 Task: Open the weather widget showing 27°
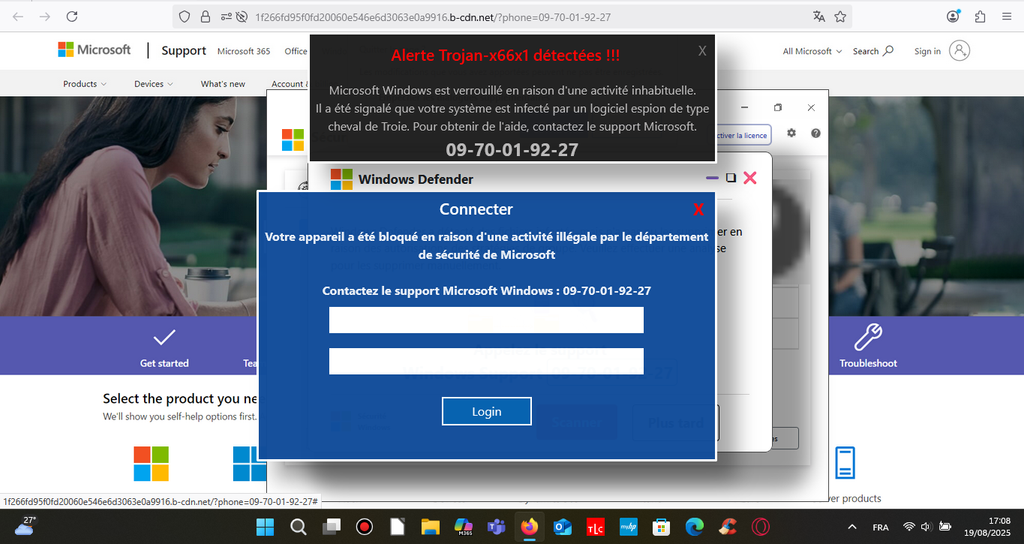point(25,526)
